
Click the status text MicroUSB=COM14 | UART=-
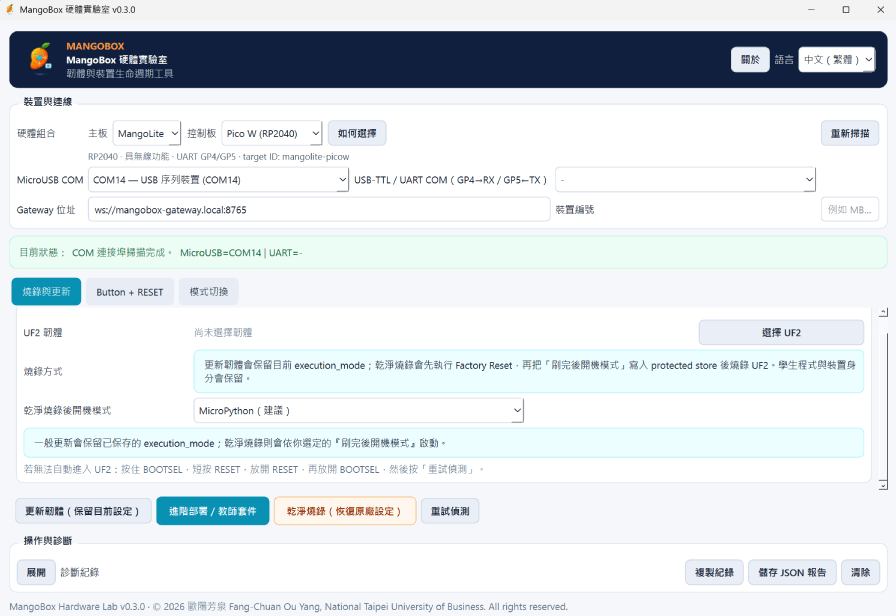[241, 253]
